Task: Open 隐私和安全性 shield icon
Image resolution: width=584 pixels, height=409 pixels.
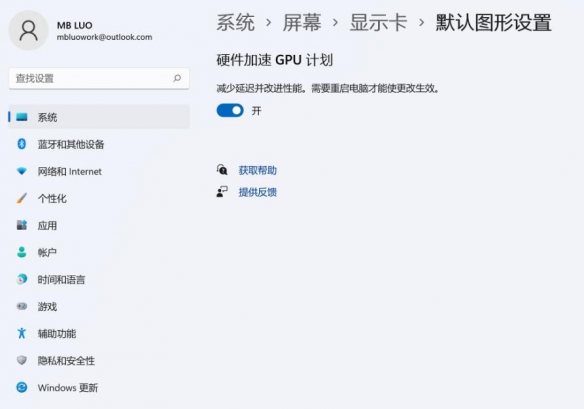Action: point(22,360)
